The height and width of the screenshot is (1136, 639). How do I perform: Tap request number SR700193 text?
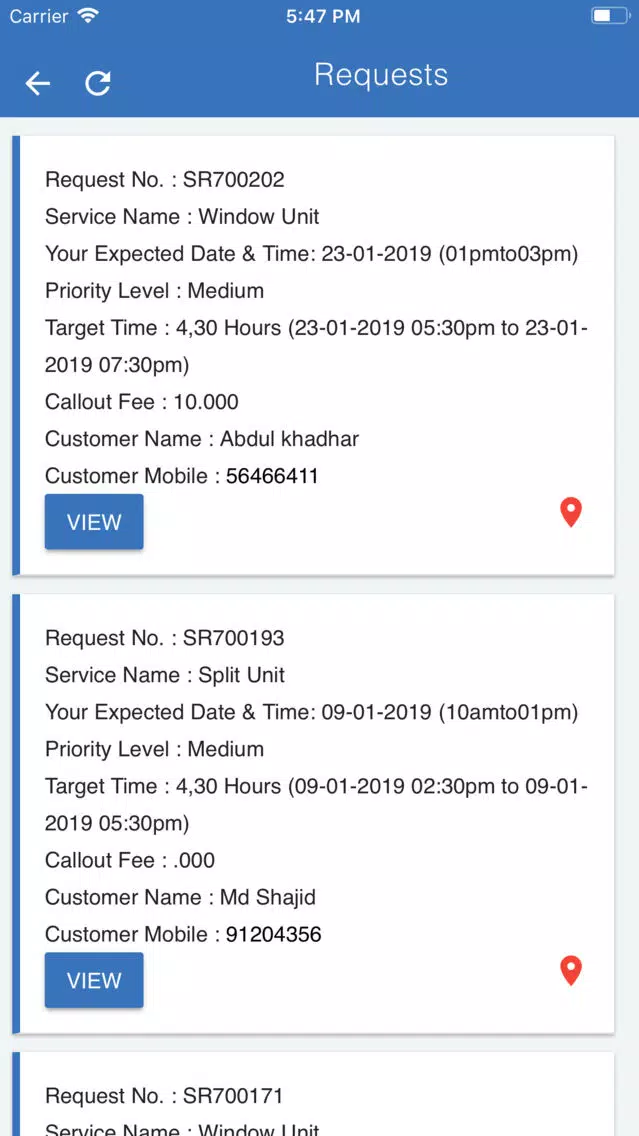233,638
